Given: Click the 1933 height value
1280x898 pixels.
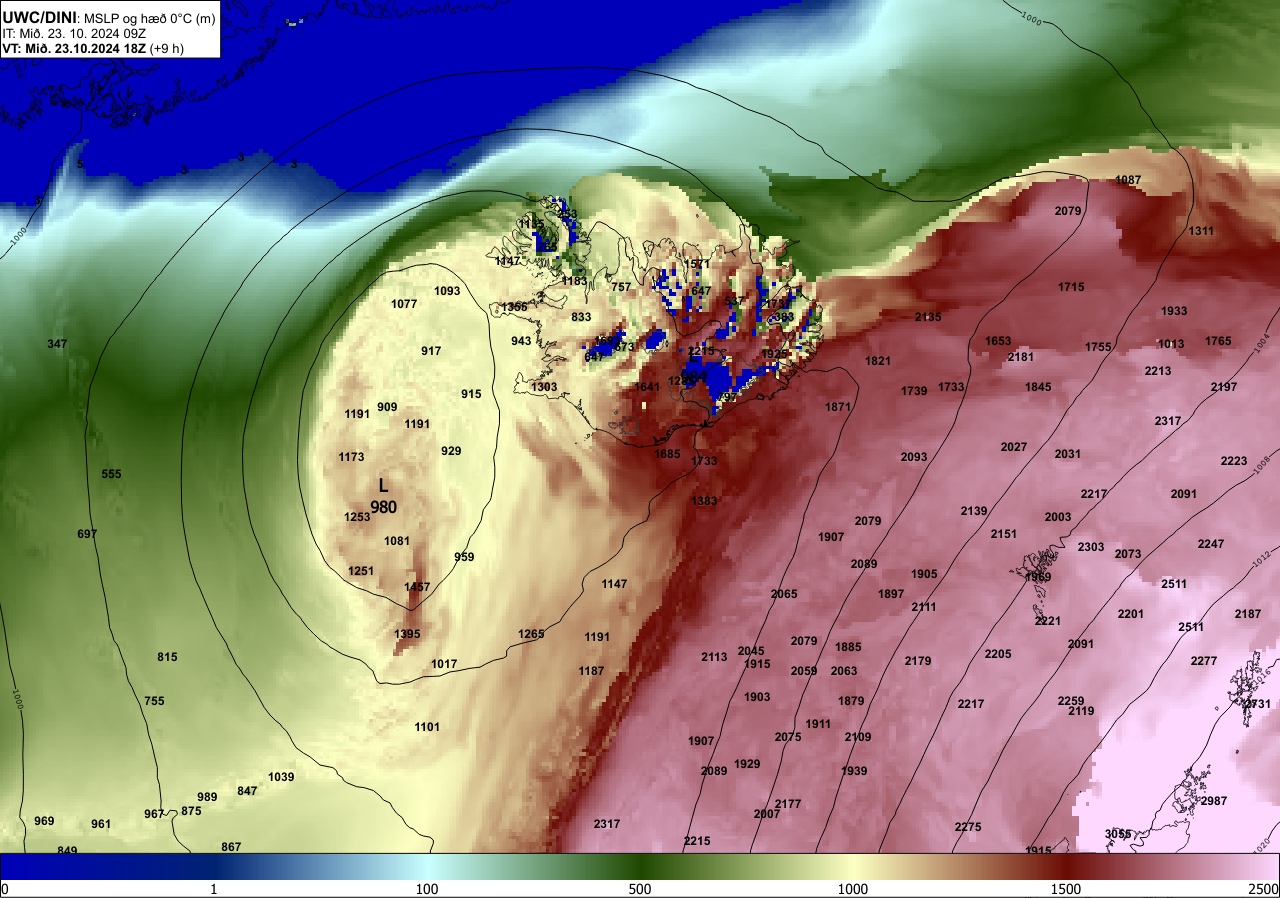Looking at the screenshot, I should [1174, 311].
